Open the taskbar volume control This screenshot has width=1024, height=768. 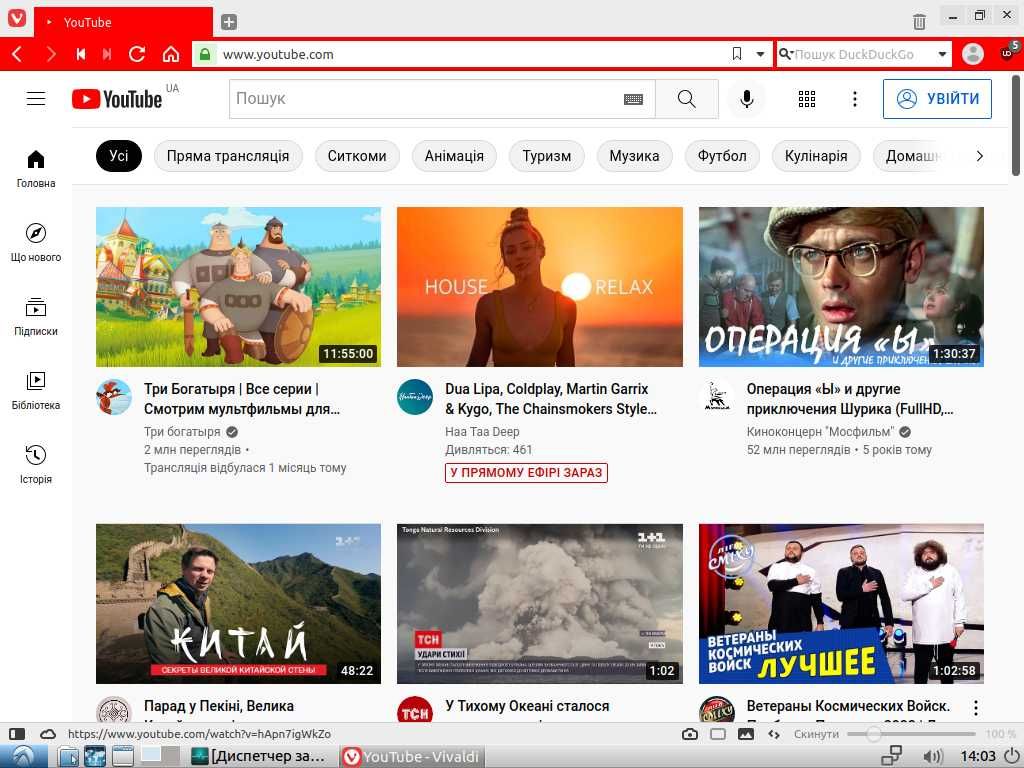click(x=934, y=757)
